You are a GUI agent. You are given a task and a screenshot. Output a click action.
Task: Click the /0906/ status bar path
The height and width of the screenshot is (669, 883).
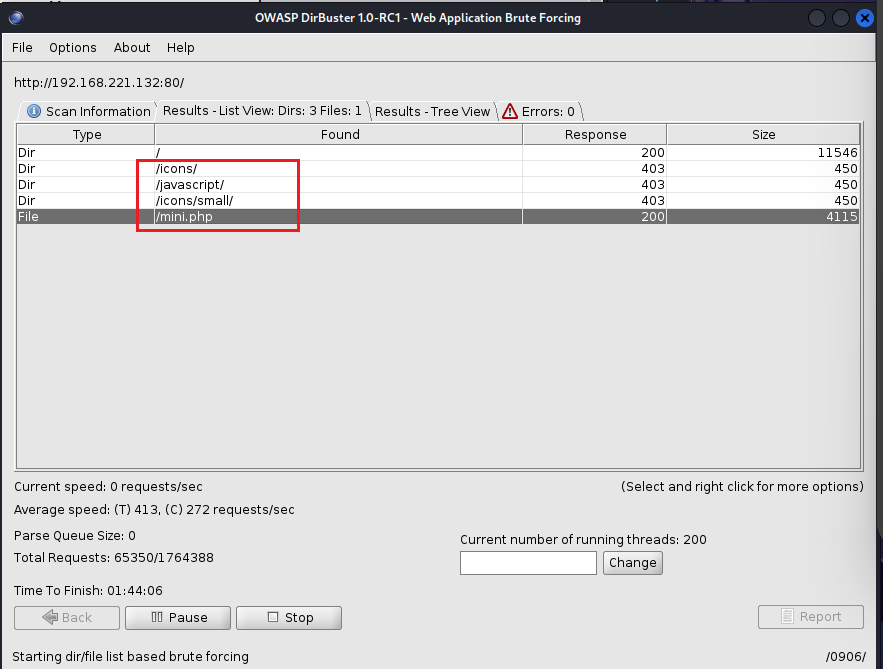846,657
